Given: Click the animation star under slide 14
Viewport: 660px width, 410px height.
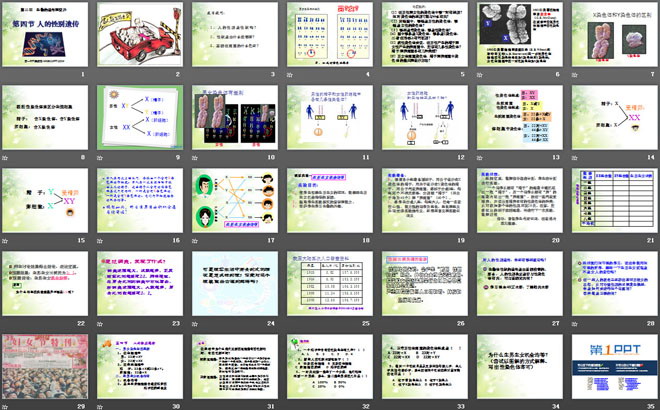Looking at the screenshot, I should pos(575,158).
